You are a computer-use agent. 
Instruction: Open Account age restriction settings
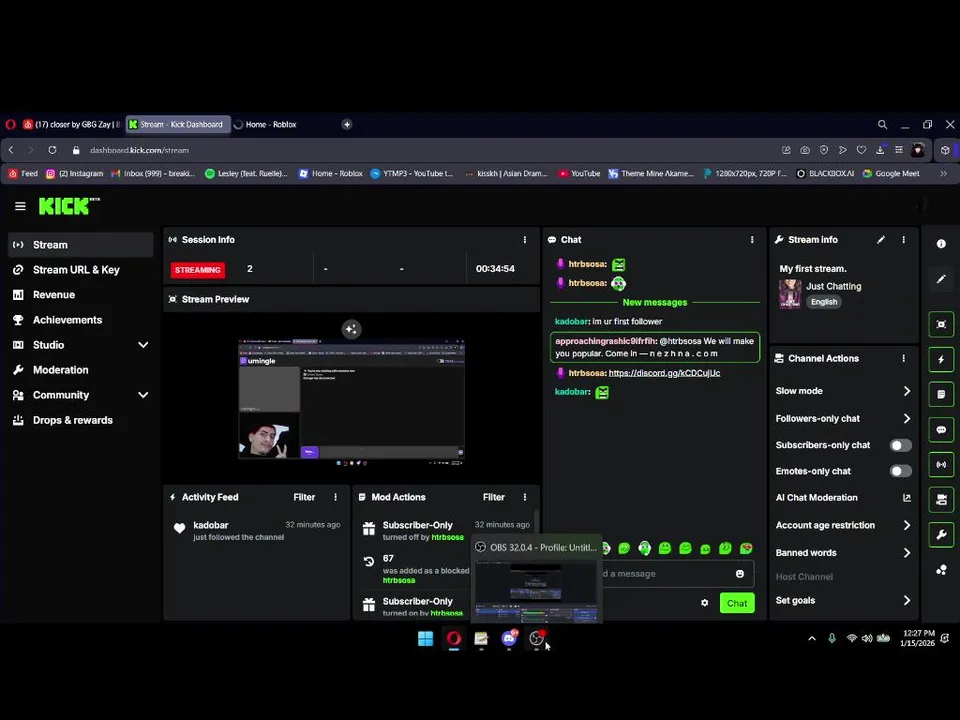(843, 525)
